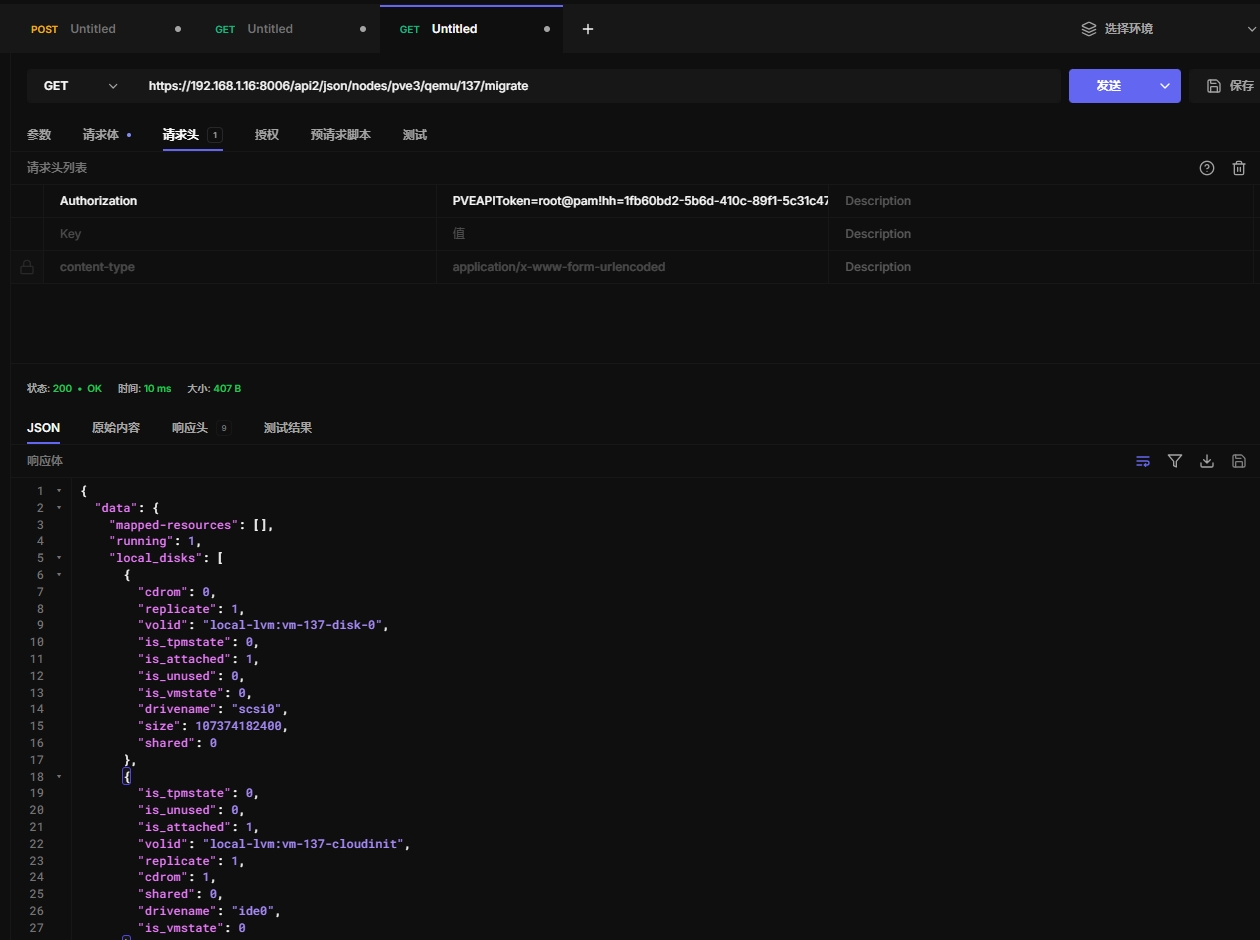Click the 发送 send button

1109,86
